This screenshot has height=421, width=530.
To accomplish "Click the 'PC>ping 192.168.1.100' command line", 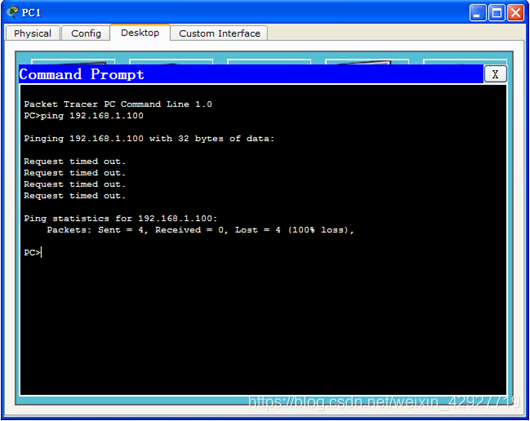I will pos(83,116).
